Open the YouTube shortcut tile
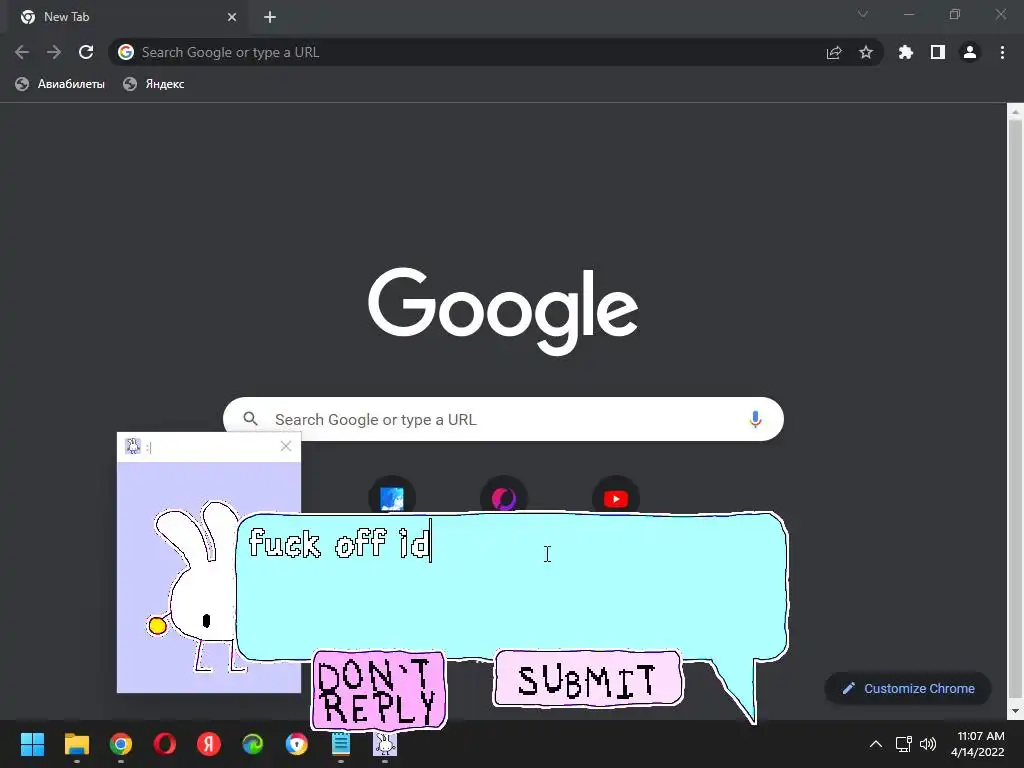The image size is (1024, 768). tap(616, 499)
